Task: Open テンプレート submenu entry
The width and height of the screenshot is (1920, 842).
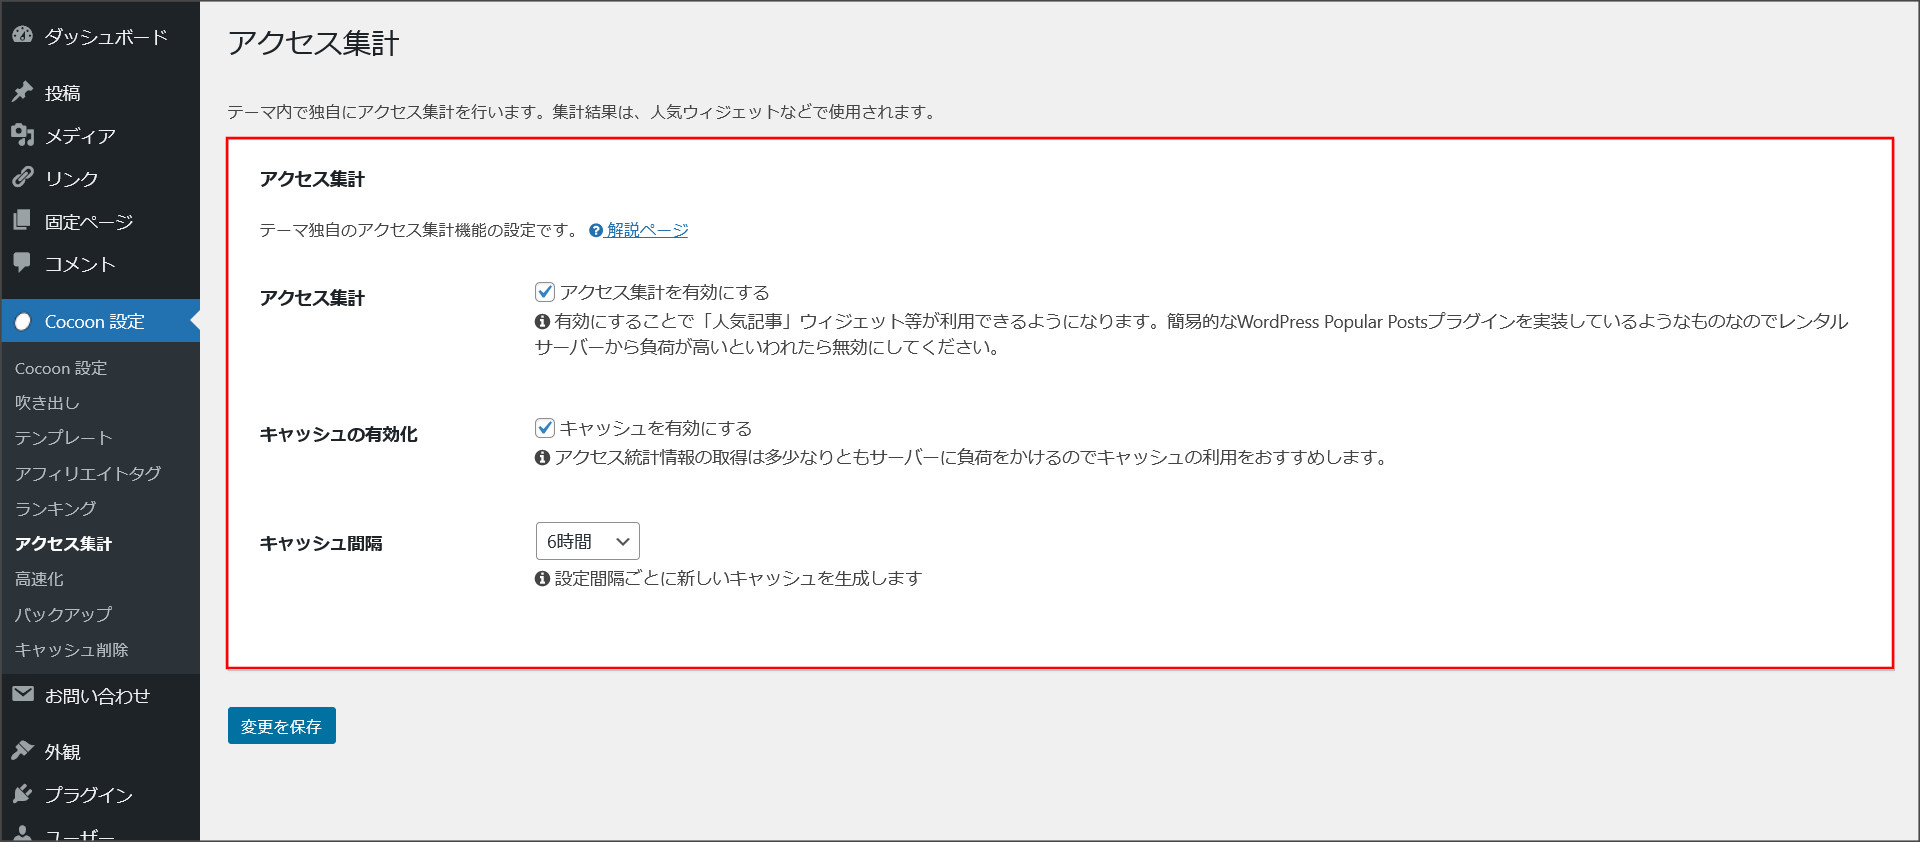Action: click(x=63, y=438)
